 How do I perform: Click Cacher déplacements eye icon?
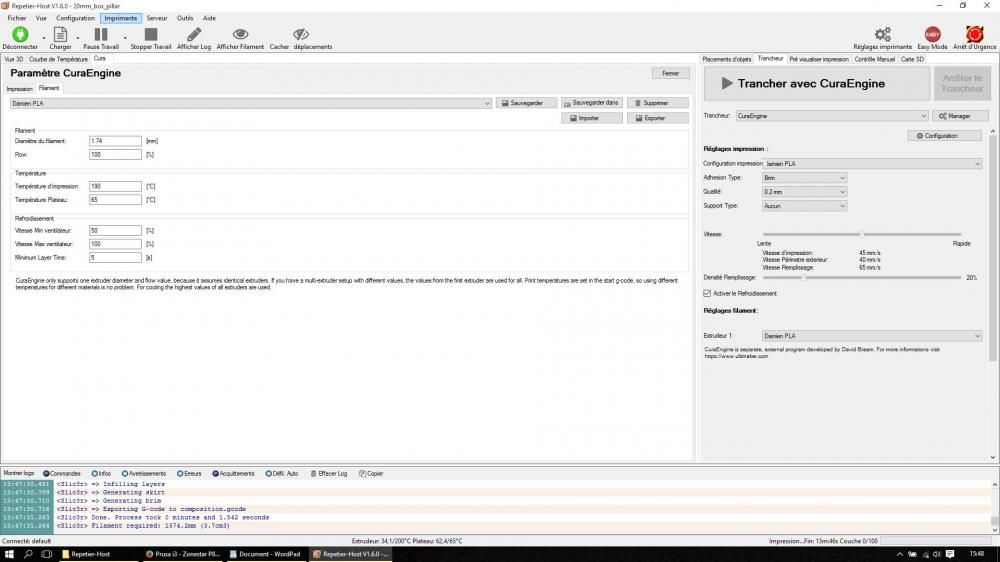300,34
